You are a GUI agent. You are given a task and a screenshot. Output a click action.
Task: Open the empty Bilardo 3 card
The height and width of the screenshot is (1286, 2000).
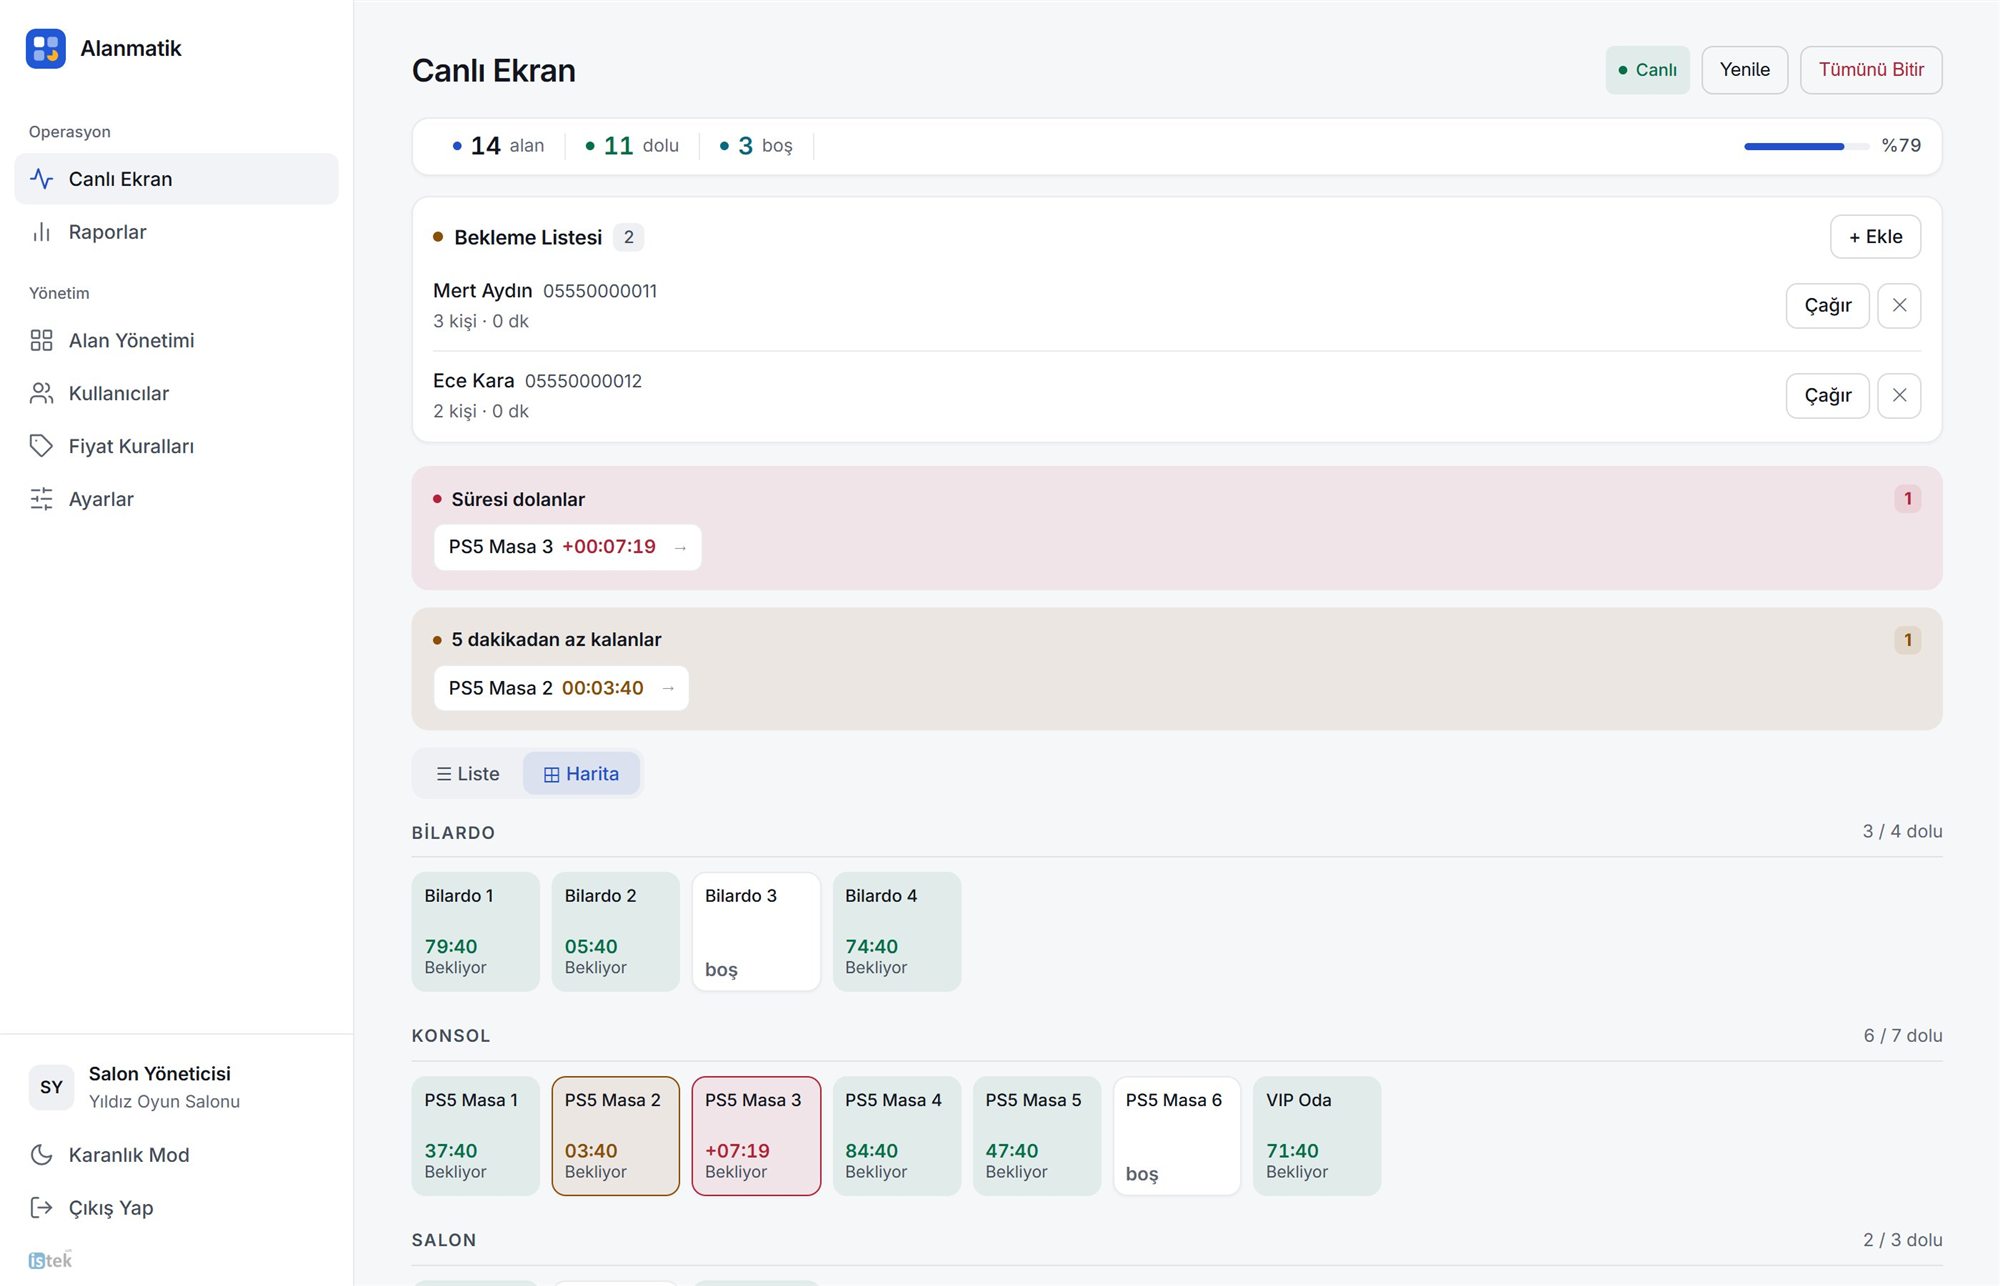[756, 932]
